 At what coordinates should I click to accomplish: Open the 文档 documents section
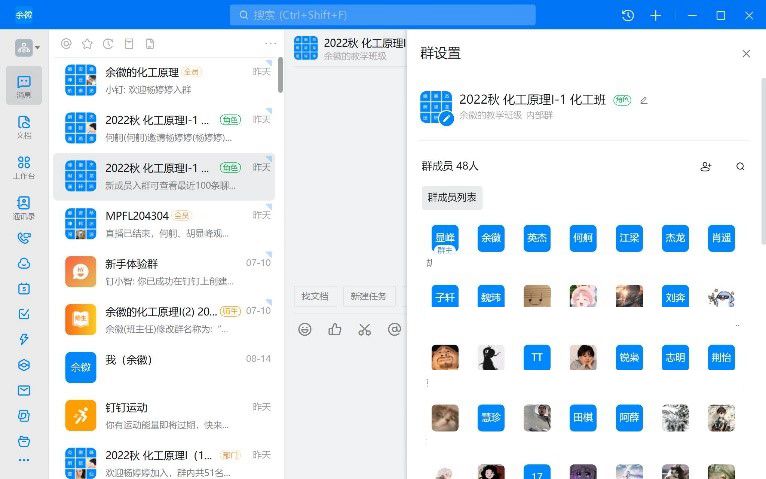(24, 125)
